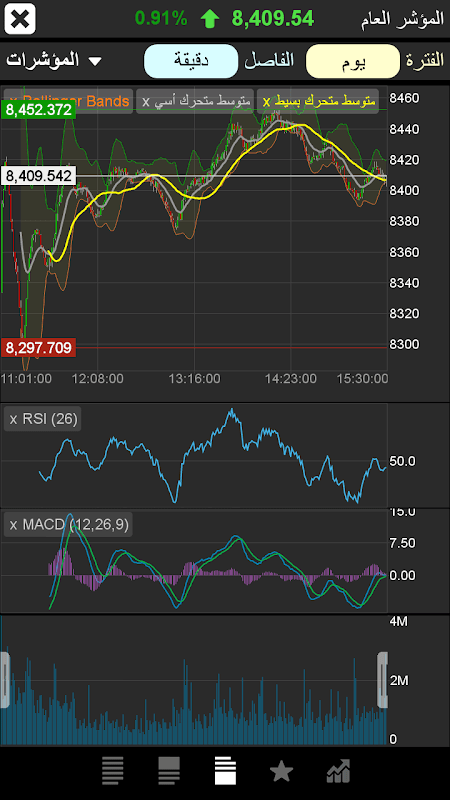Screen dimensions: 450x800
Task: Tap the striped list icon
Action: pos(113,770)
